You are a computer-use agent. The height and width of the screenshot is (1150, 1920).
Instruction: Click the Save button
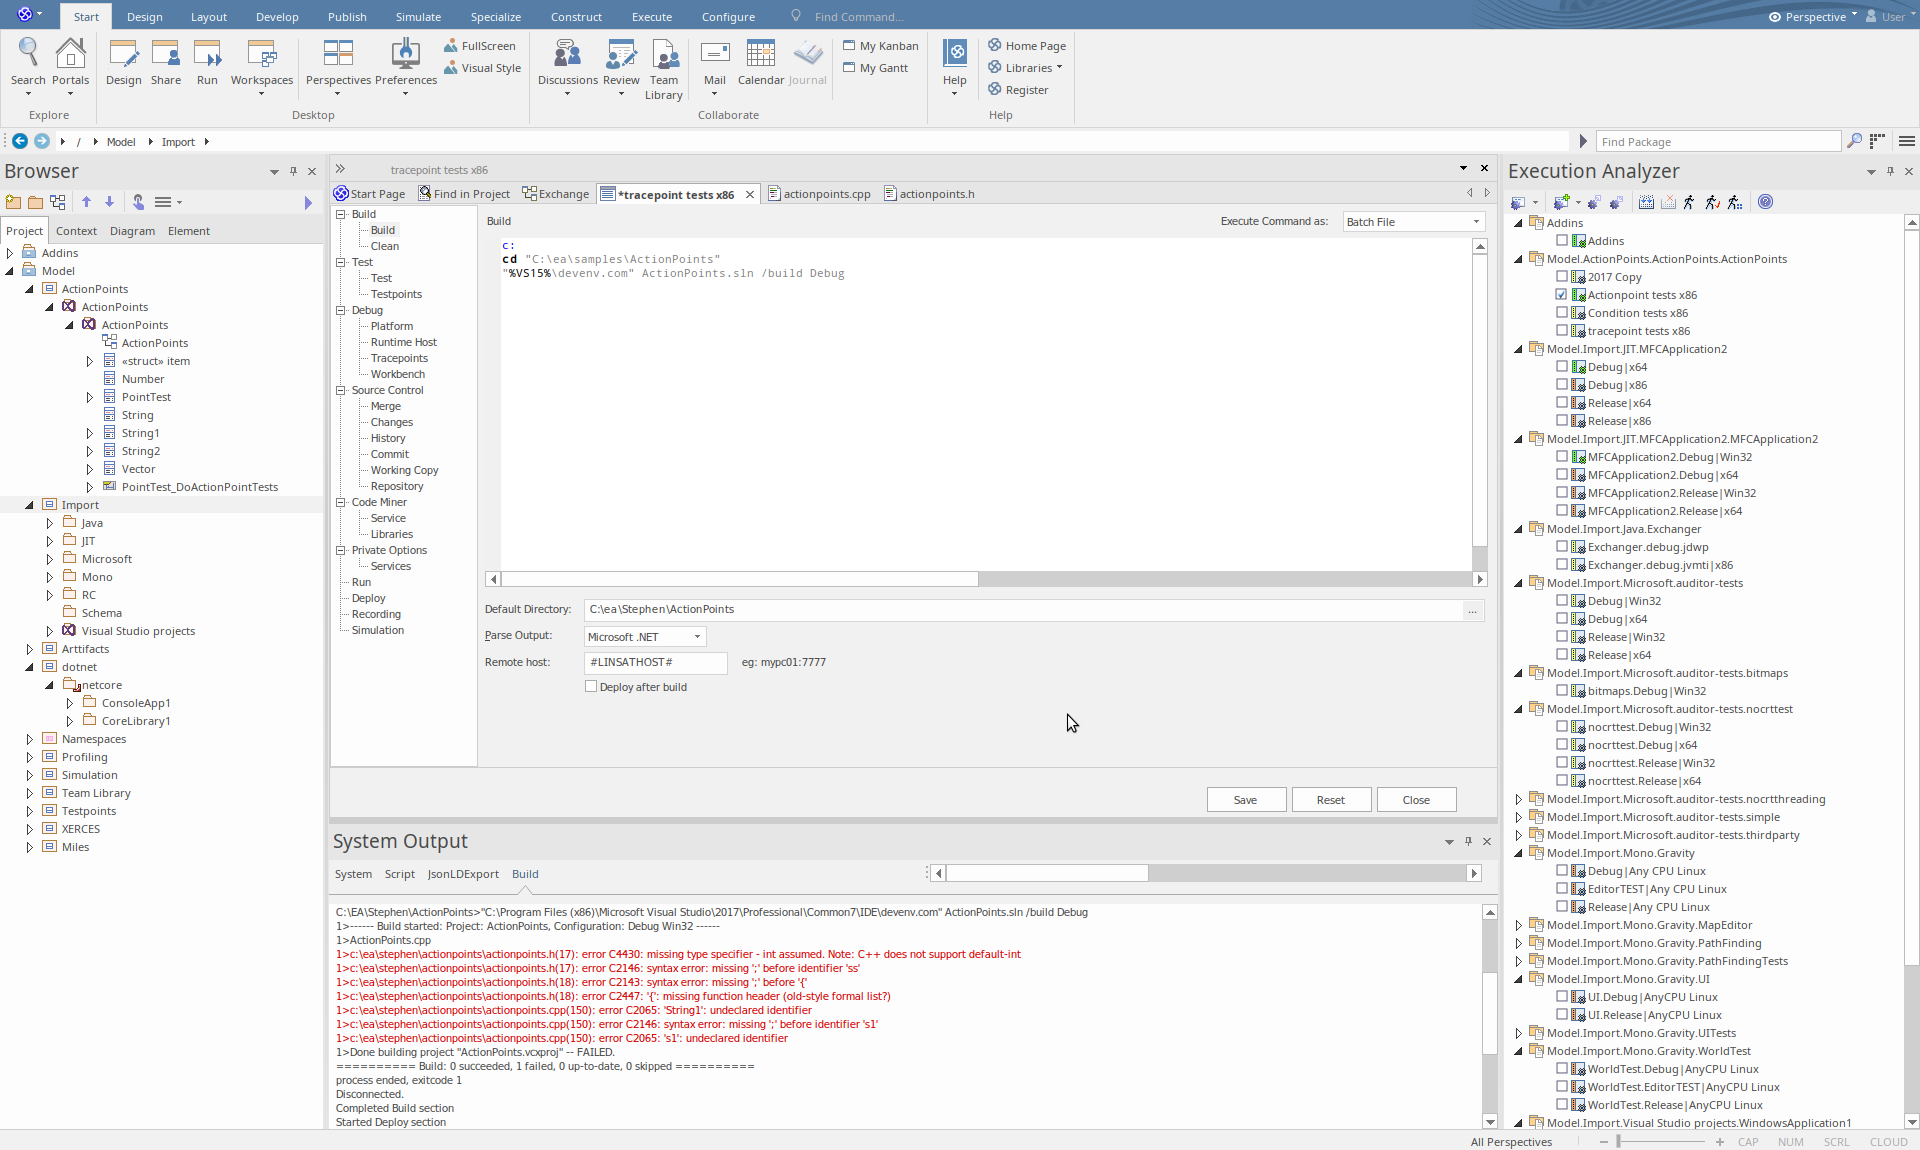click(1245, 800)
